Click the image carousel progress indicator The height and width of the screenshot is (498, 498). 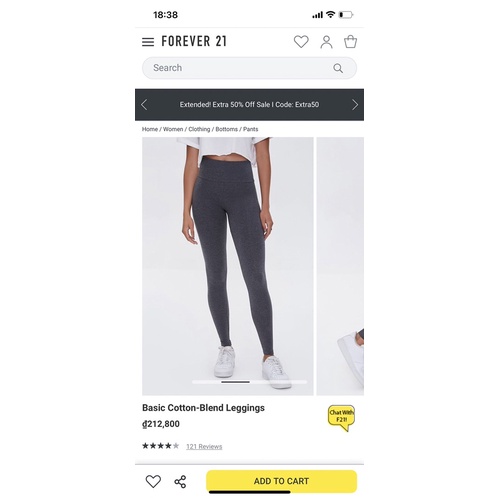(x=249, y=382)
